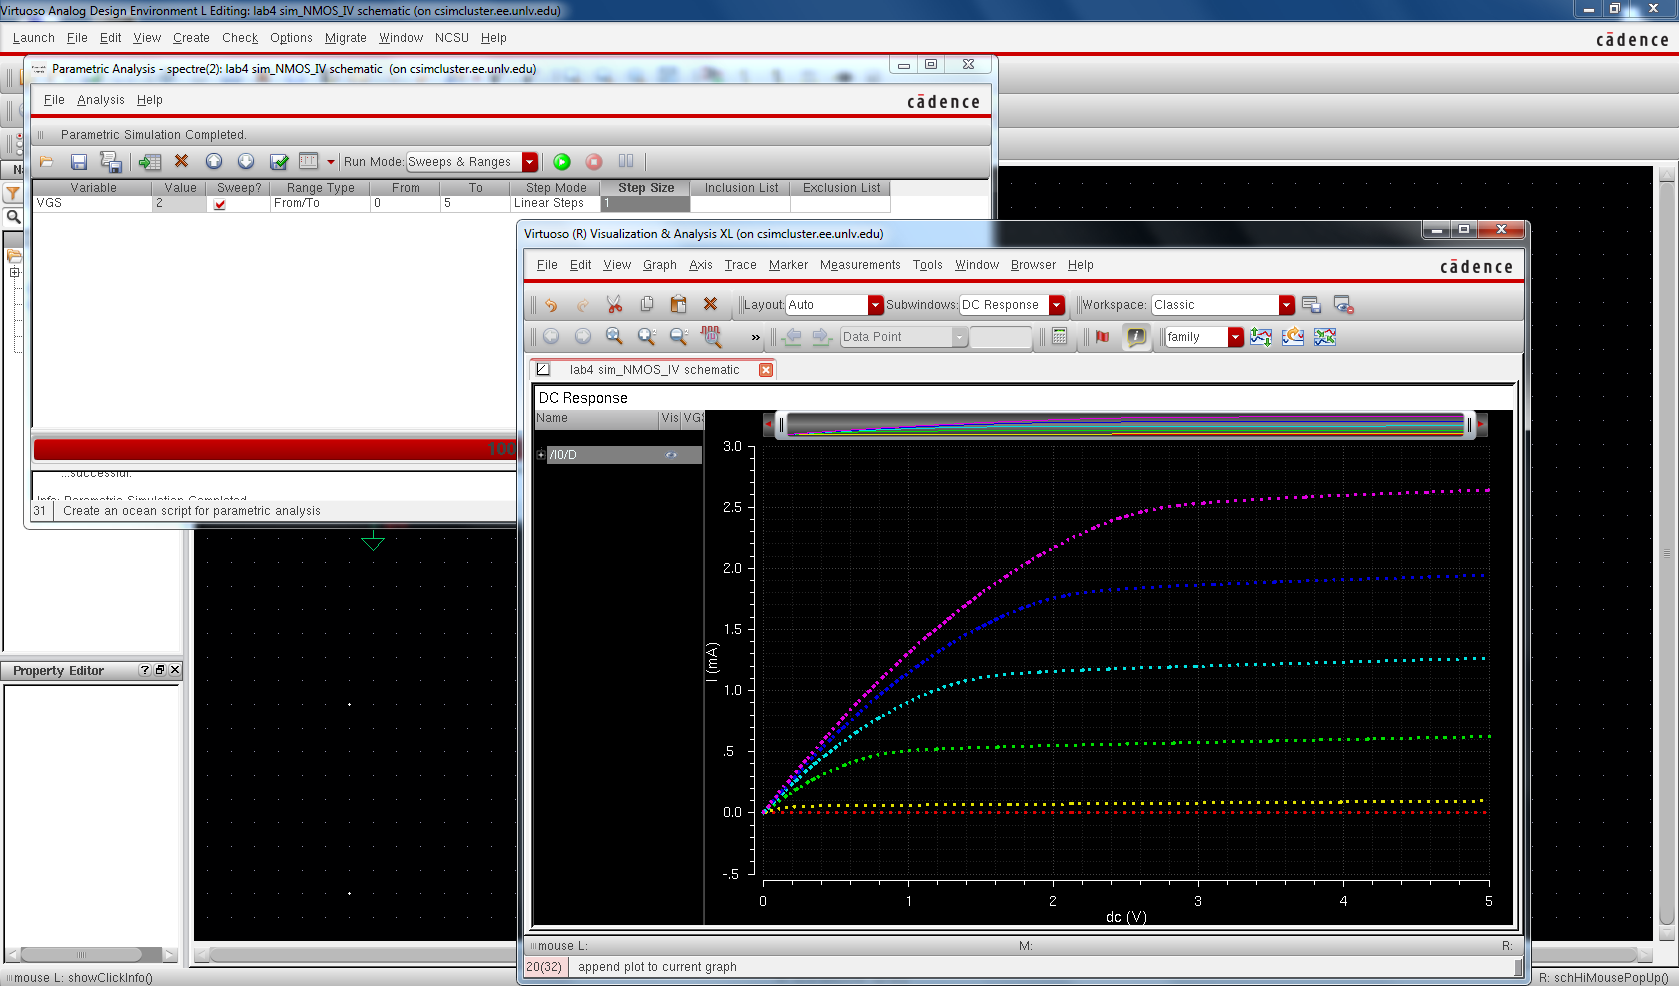Click save workspace icon next to Classic

coord(1311,305)
